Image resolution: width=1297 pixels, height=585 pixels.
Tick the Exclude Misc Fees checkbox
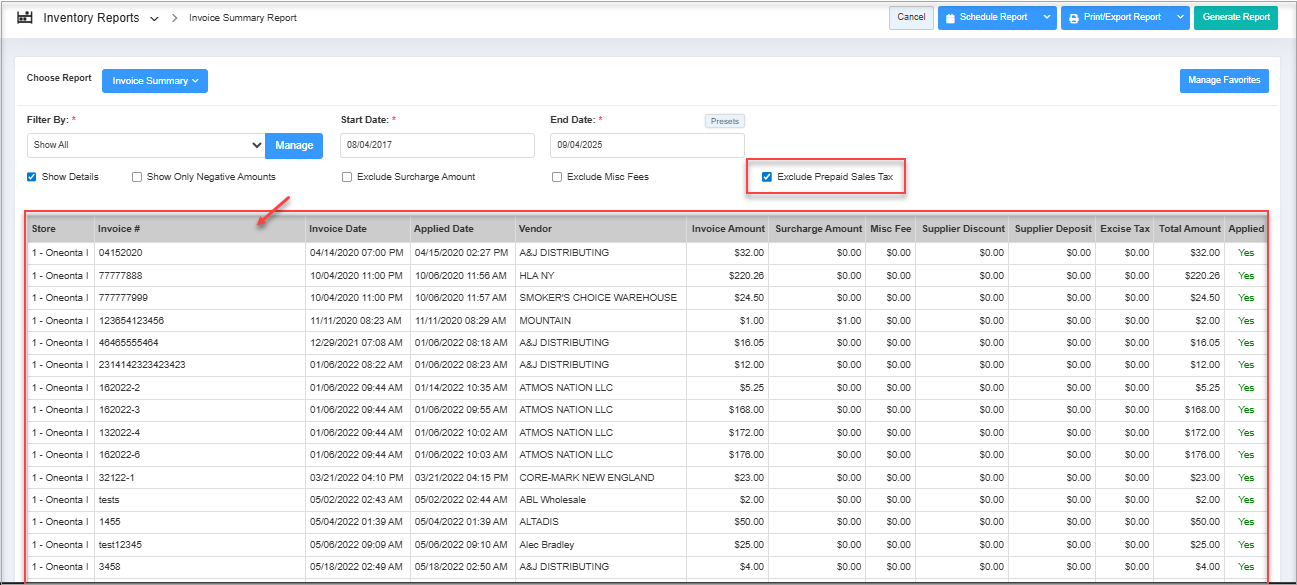(x=557, y=177)
